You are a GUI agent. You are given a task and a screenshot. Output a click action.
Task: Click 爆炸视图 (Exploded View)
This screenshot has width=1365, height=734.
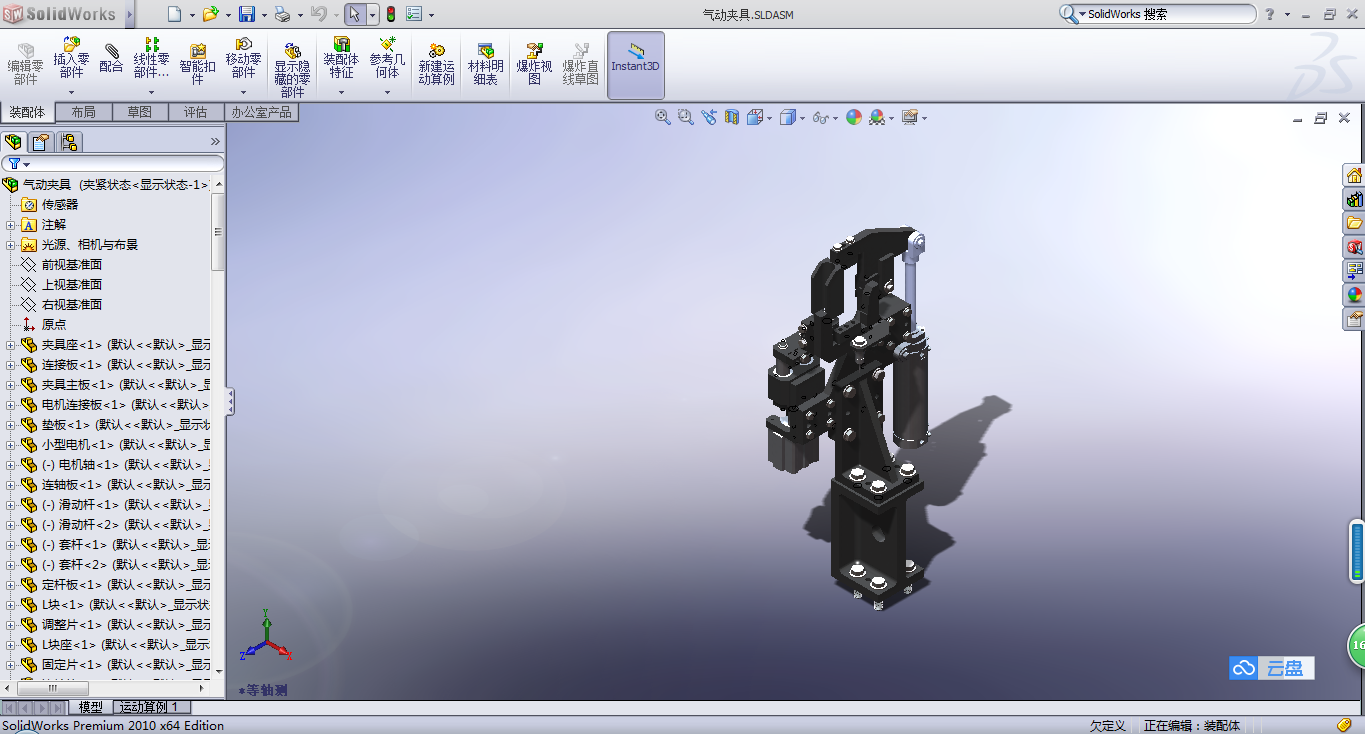(x=534, y=65)
